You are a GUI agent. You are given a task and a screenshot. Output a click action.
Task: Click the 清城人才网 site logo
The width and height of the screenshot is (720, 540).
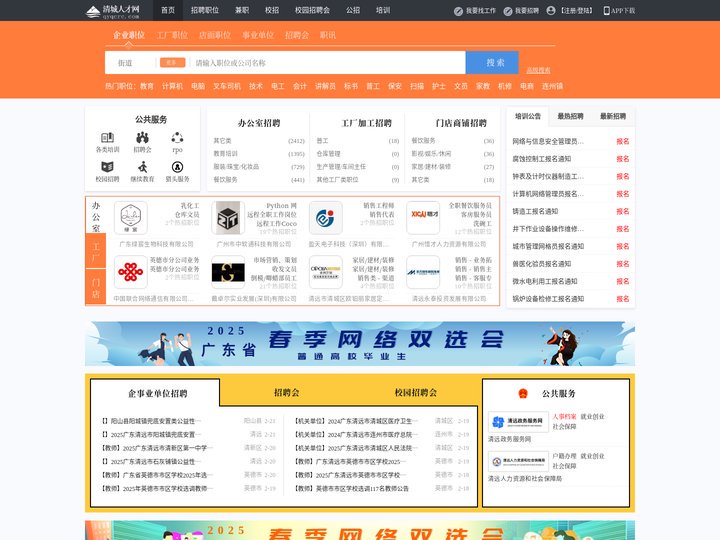(113, 11)
